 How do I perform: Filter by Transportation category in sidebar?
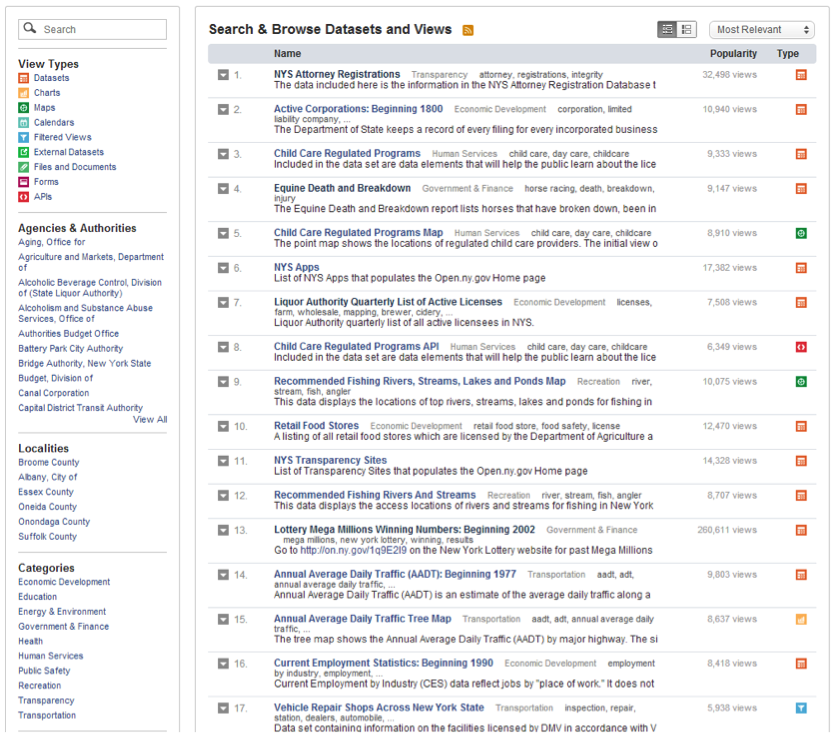tap(47, 715)
